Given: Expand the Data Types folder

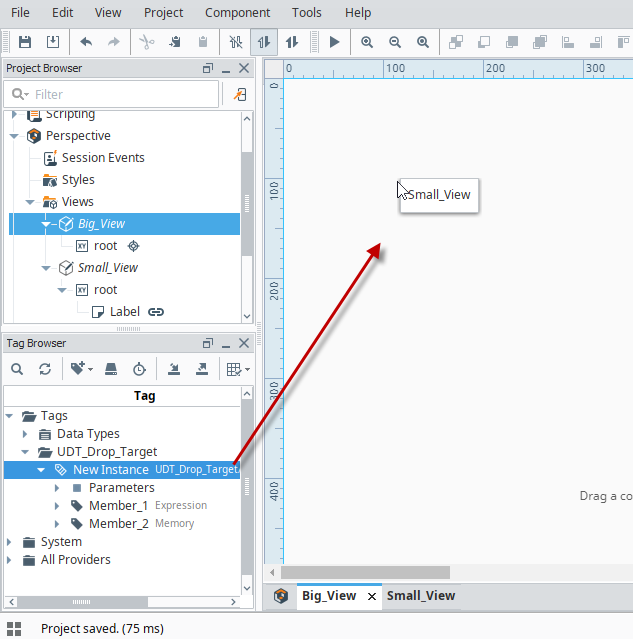Looking at the screenshot, I should [25, 434].
